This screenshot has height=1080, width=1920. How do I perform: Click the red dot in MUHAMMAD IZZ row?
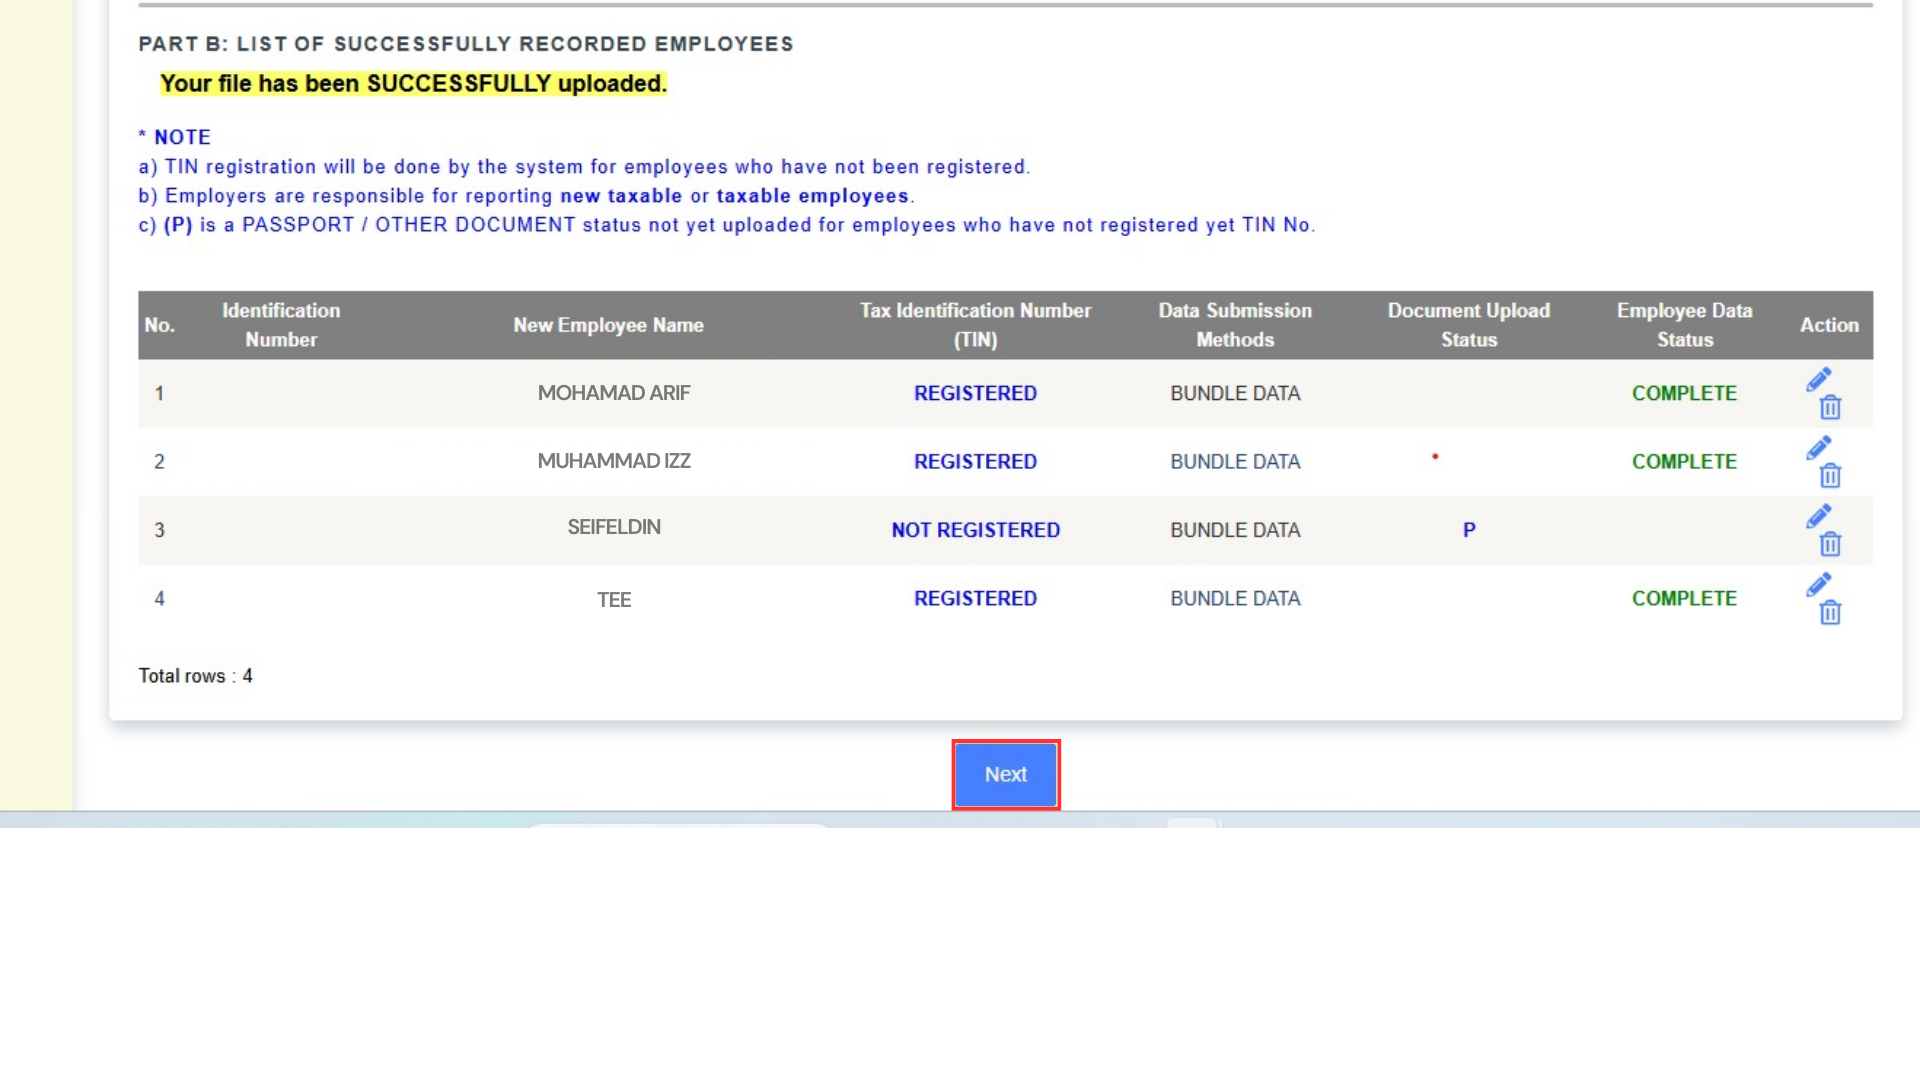(1435, 457)
